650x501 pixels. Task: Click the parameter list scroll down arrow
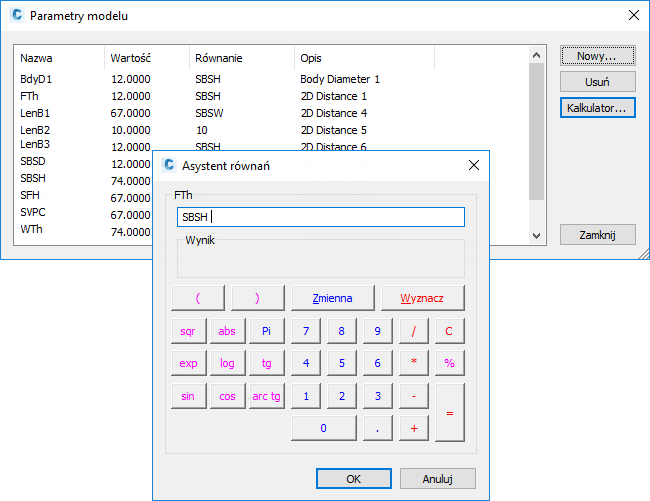[536, 236]
